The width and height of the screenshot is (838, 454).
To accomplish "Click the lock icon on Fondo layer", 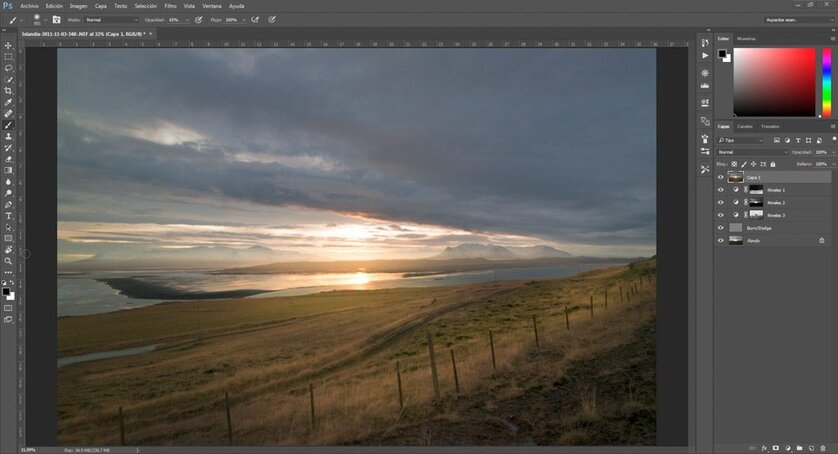I will pyautogui.click(x=822, y=240).
